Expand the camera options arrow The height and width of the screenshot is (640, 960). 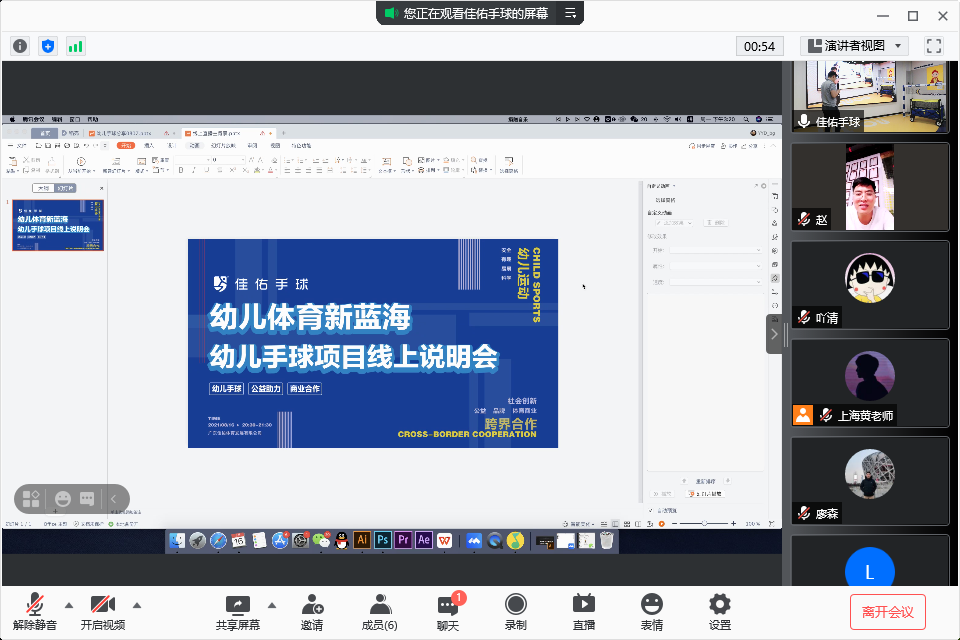click(x=137, y=606)
